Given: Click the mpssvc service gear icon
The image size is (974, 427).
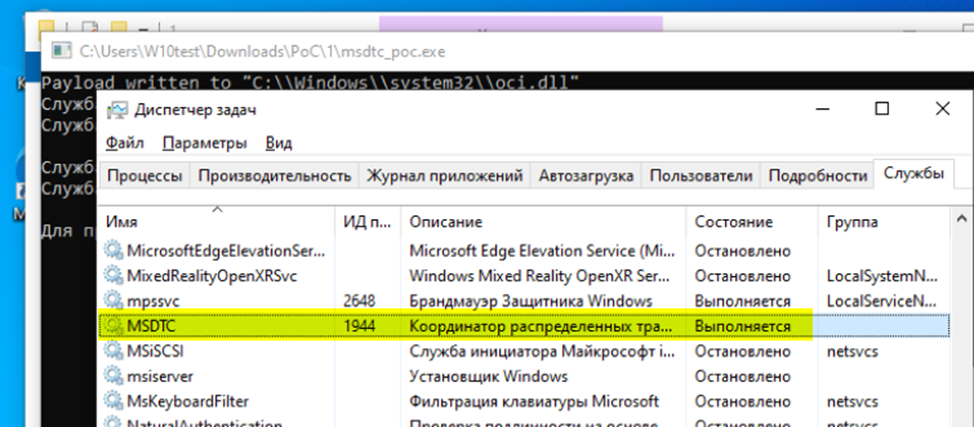Looking at the screenshot, I should 114,301.
